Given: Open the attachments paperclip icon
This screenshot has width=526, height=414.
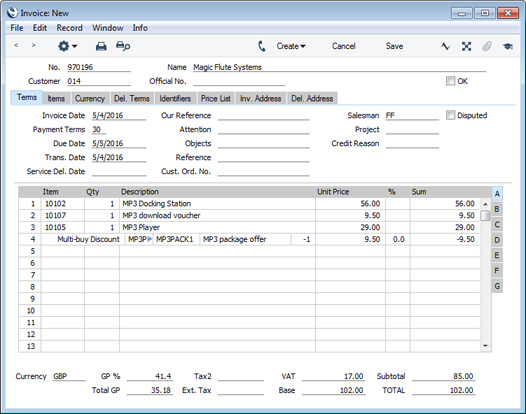Looking at the screenshot, I should 487,46.
